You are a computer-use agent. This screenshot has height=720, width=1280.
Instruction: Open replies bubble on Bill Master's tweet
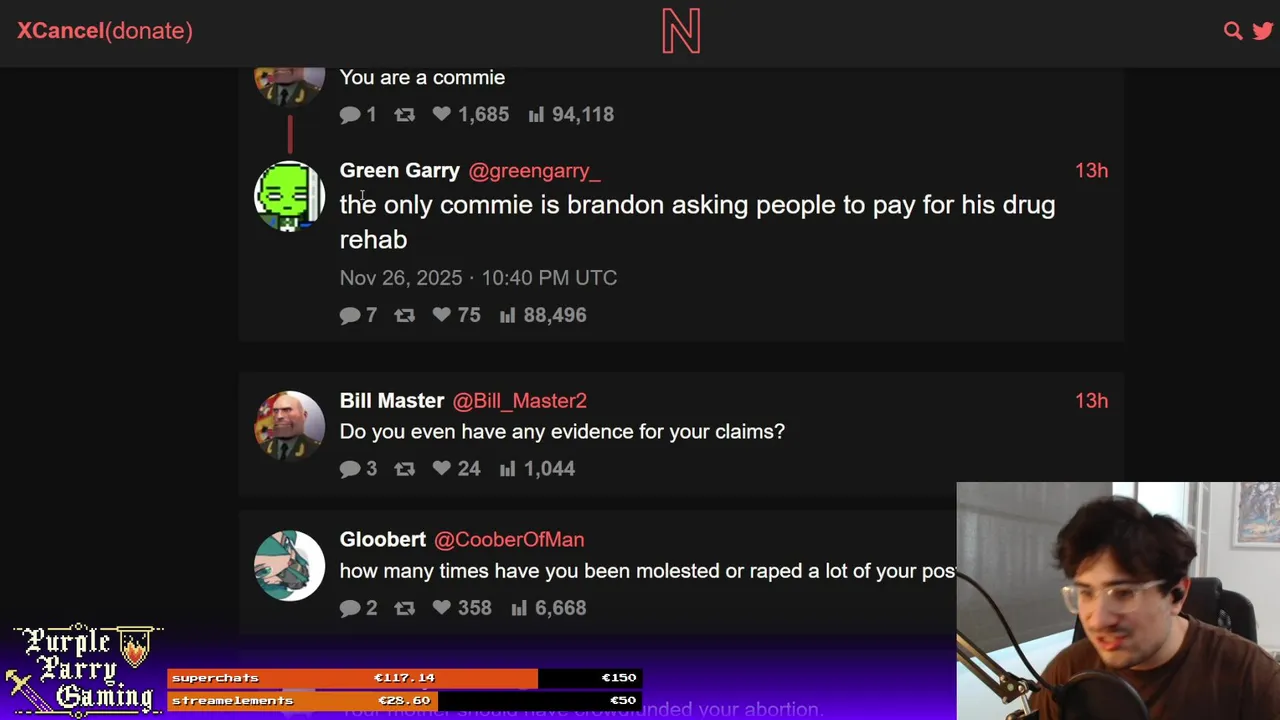[350, 469]
